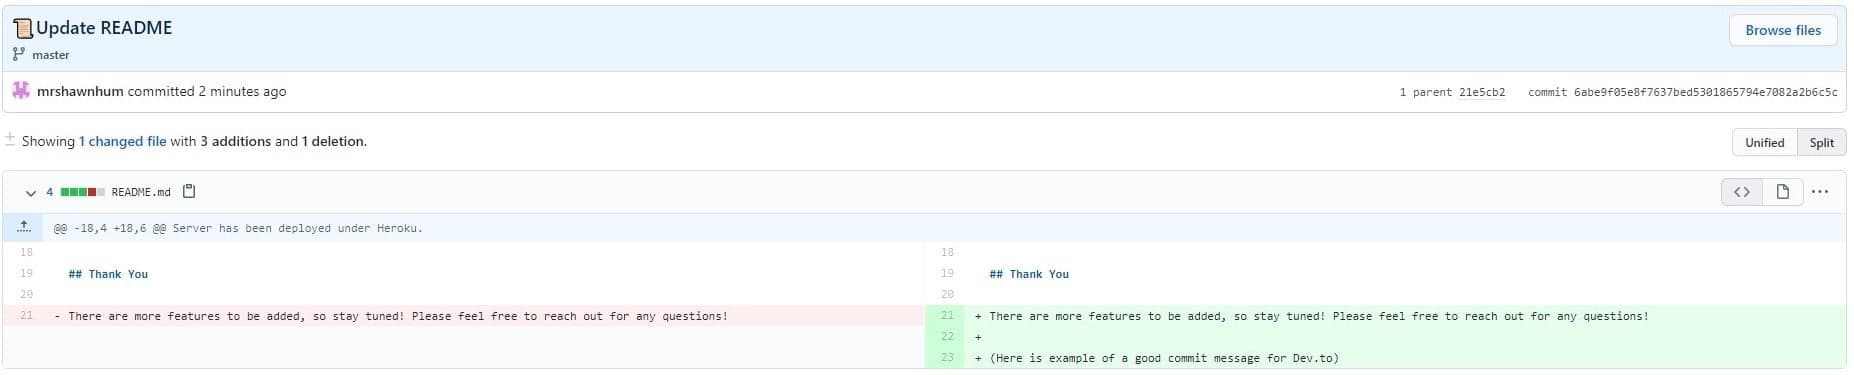Collapse the README.md diff with the chevron

pyautogui.click(x=30, y=192)
